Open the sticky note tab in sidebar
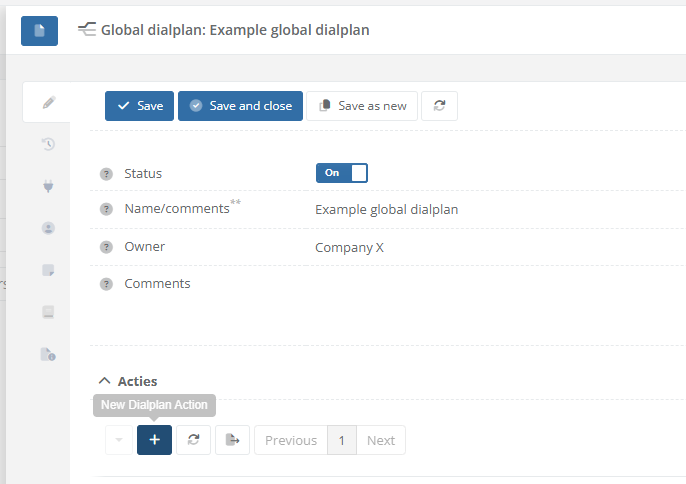686x484 pixels. [x=48, y=270]
